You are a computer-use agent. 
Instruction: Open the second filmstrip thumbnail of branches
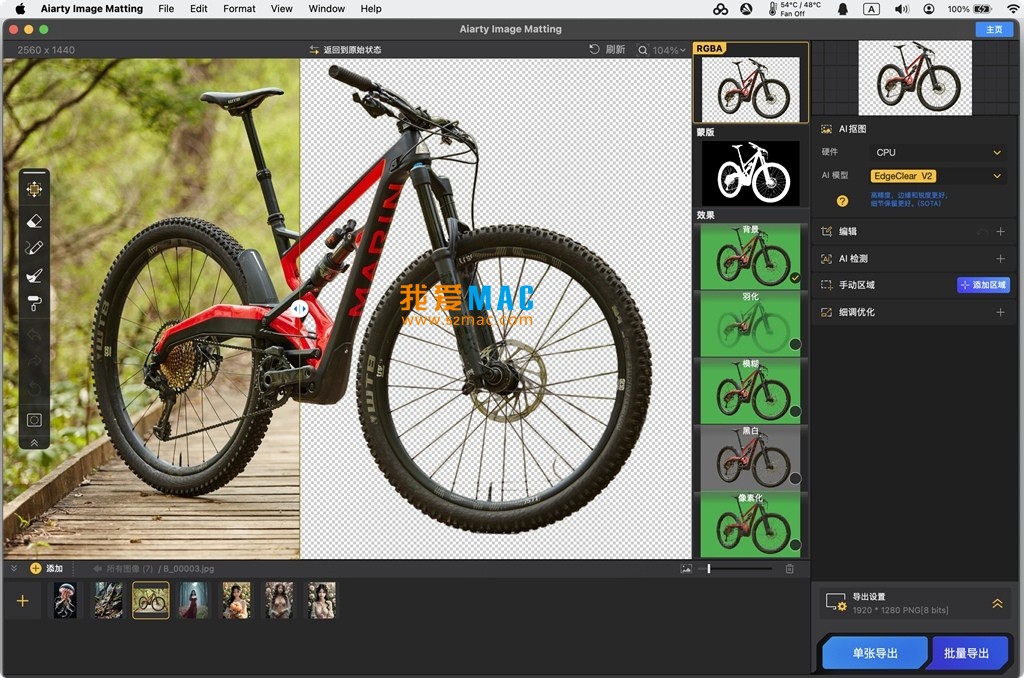pos(108,600)
